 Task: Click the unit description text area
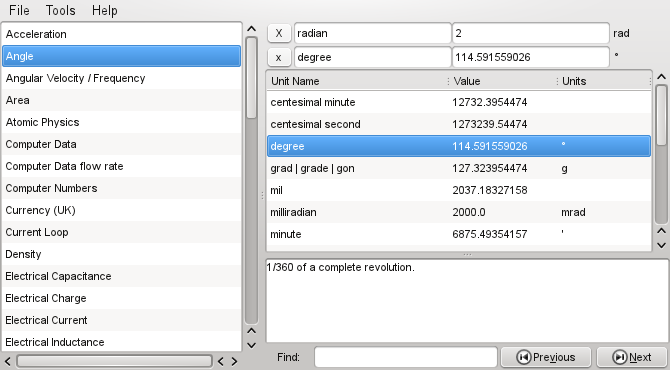coord(467,300)
